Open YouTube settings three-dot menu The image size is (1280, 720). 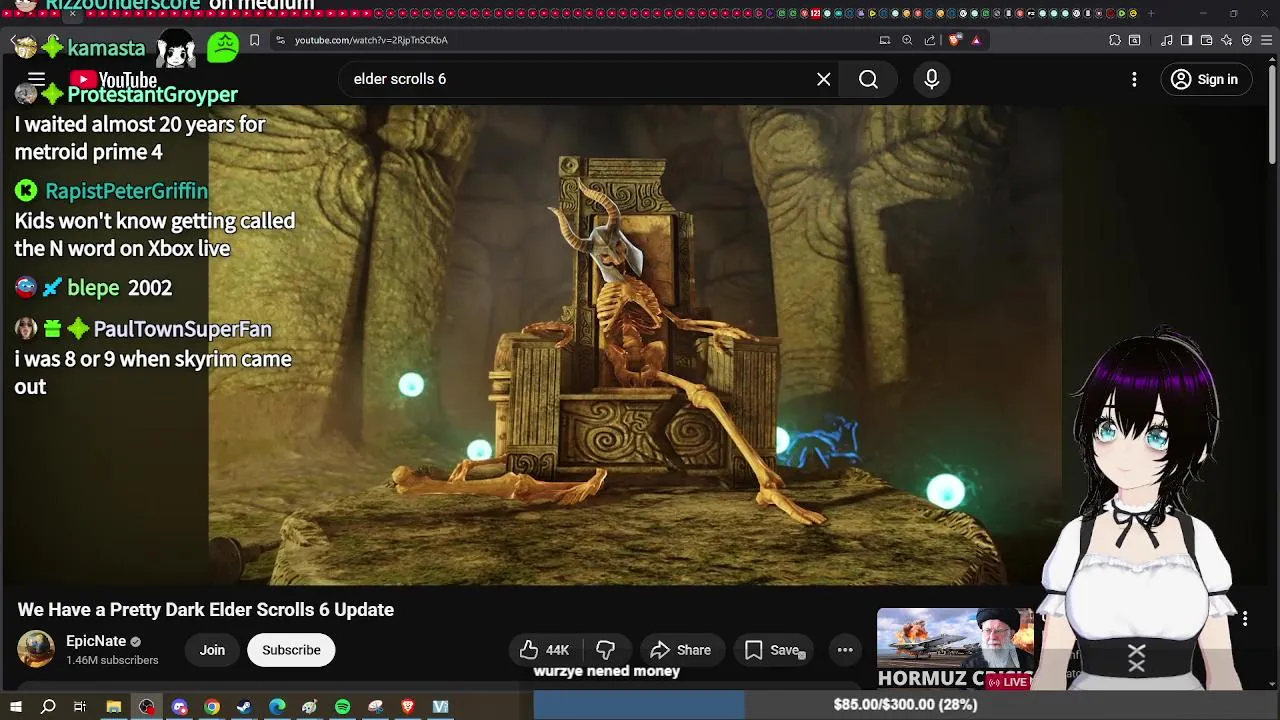tap(1134, 79)
